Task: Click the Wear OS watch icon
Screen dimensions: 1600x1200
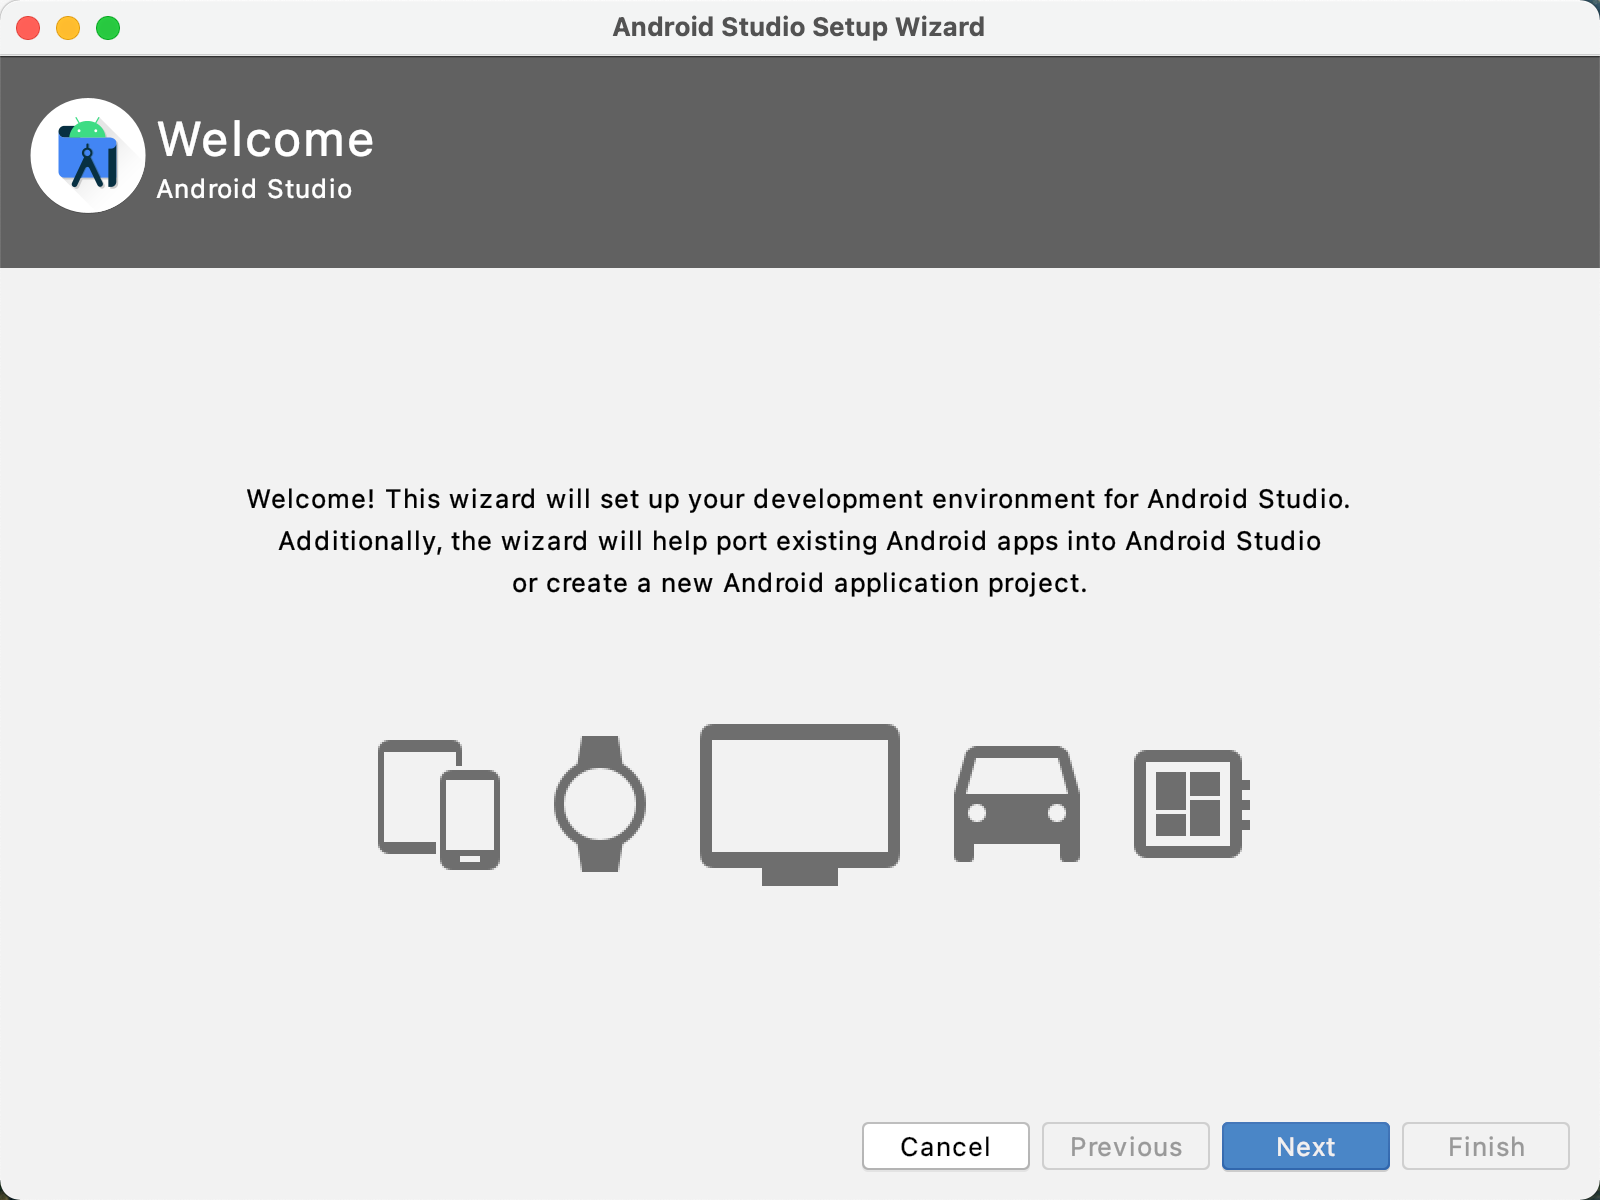Action: coord(600,804)
